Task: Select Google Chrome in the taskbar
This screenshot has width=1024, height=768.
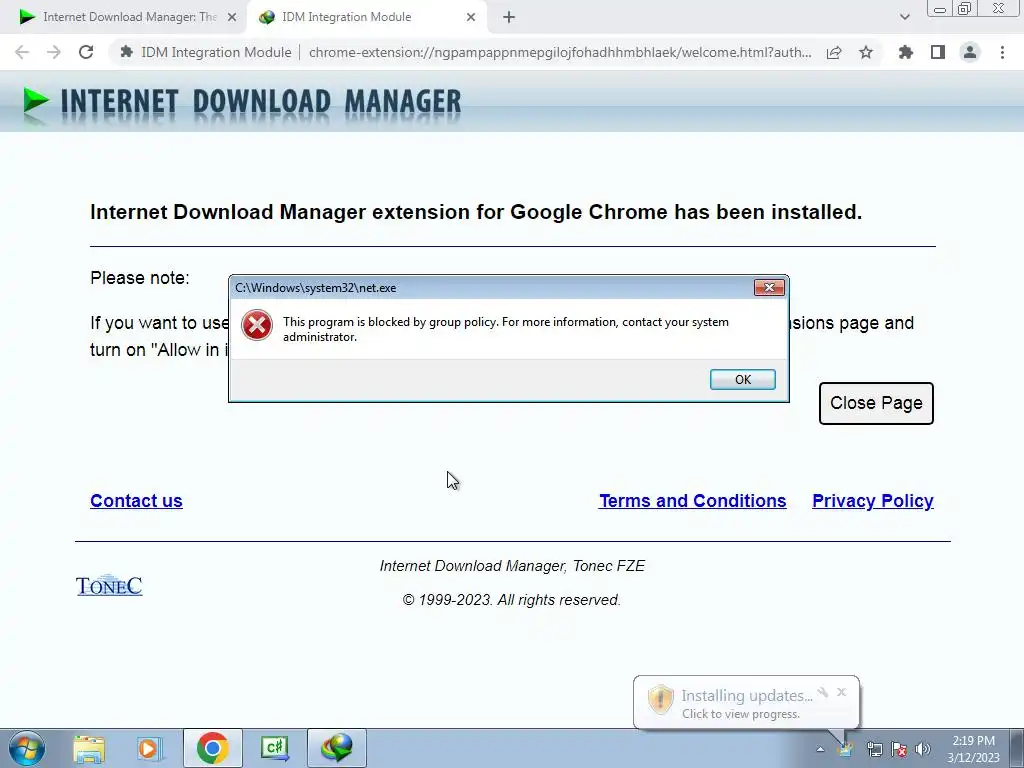Action: (212, 748)
